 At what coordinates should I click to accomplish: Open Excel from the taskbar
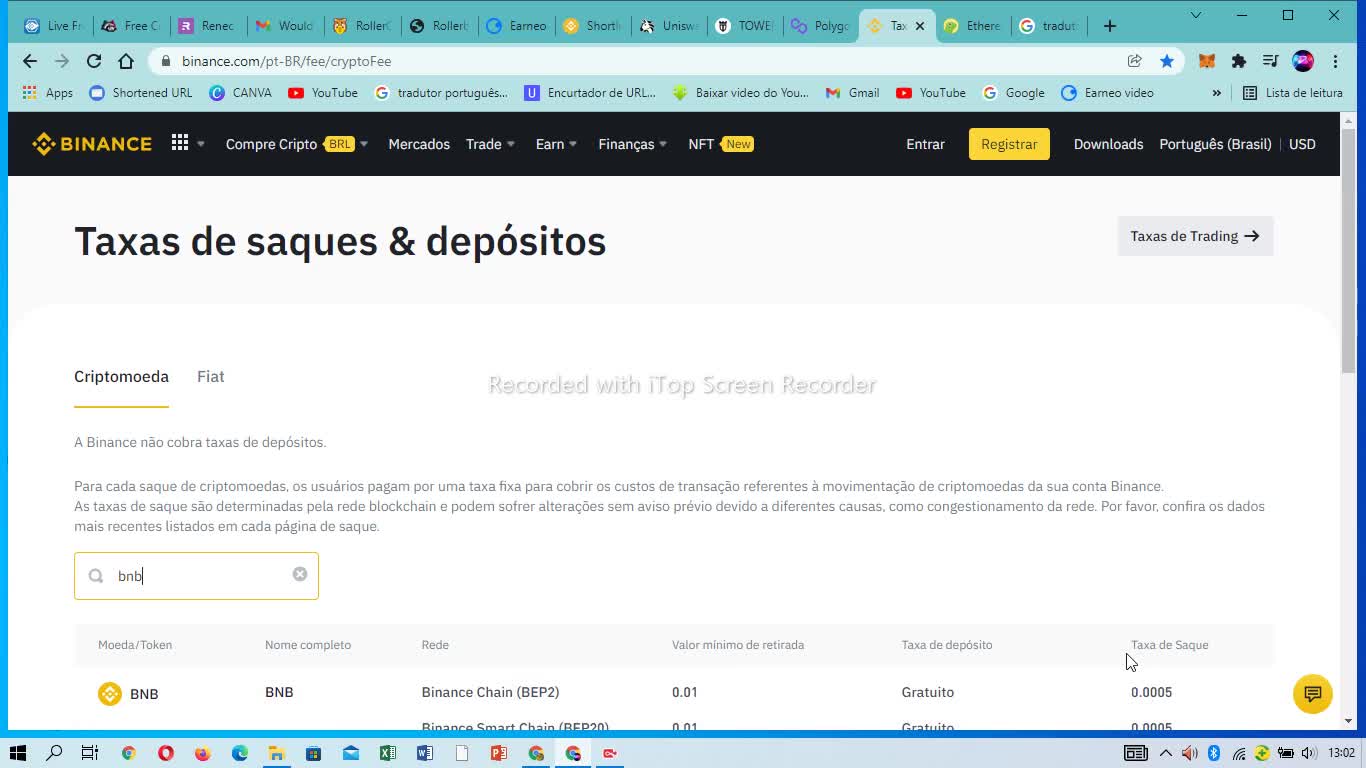coord(388,753)
